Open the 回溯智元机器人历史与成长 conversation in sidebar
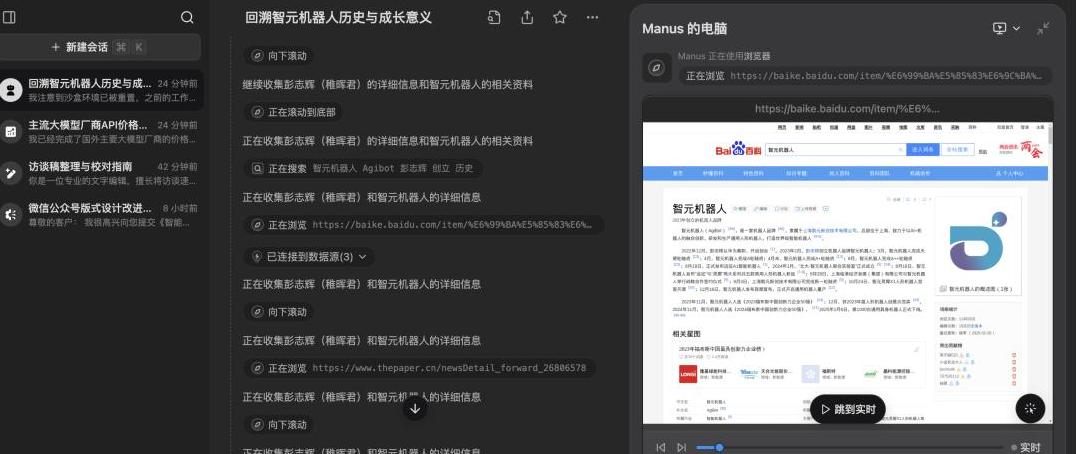 click(x=100, y=91)
